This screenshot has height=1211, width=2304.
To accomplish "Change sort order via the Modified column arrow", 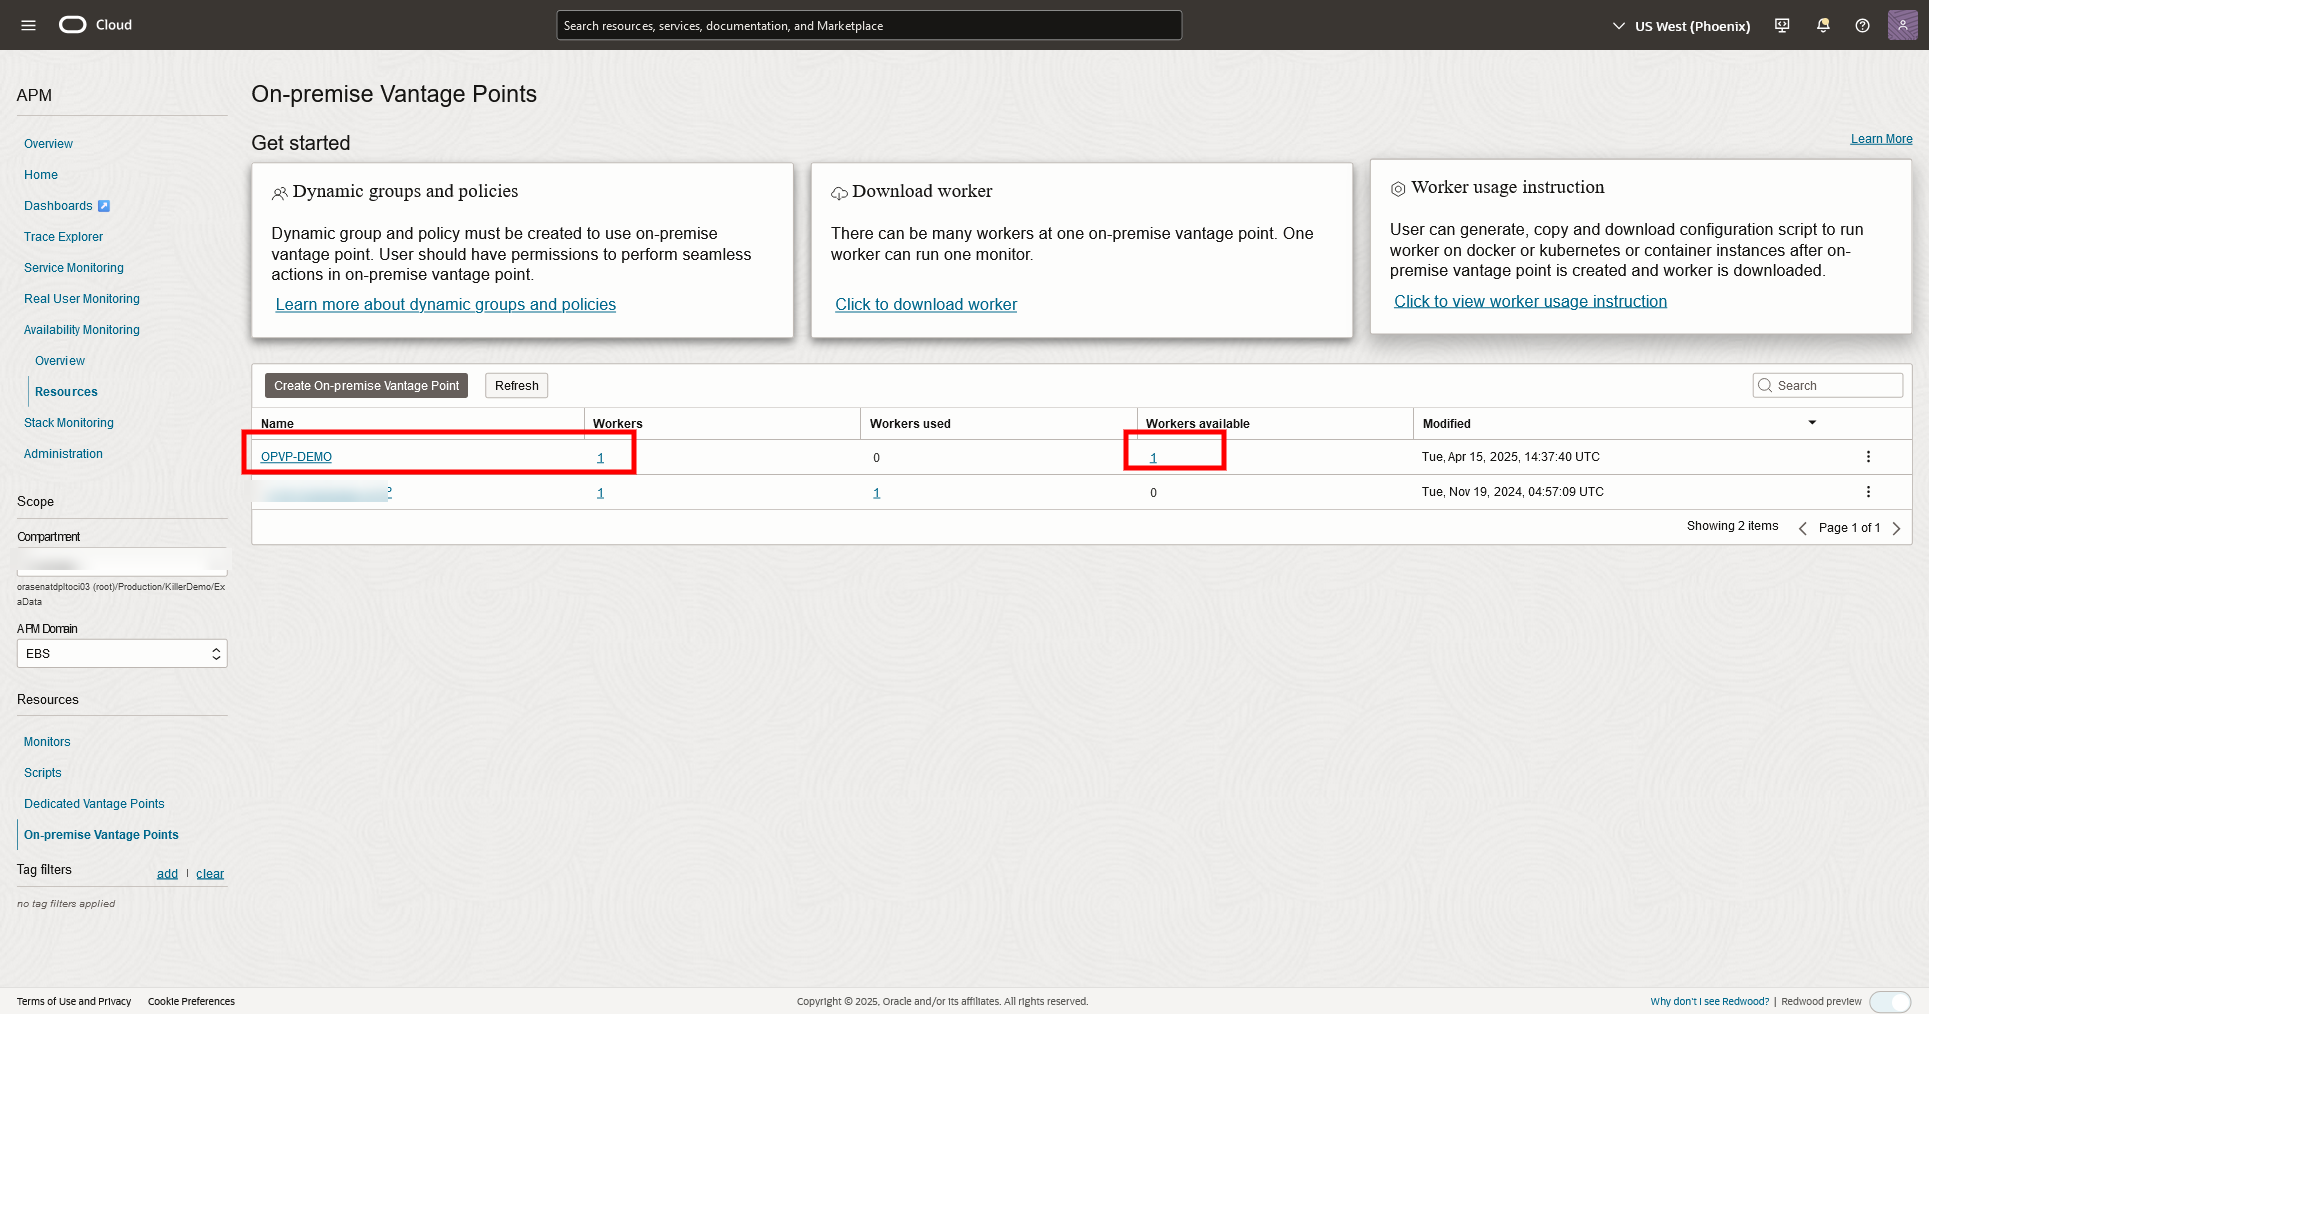I will [x=1812, y=422].
